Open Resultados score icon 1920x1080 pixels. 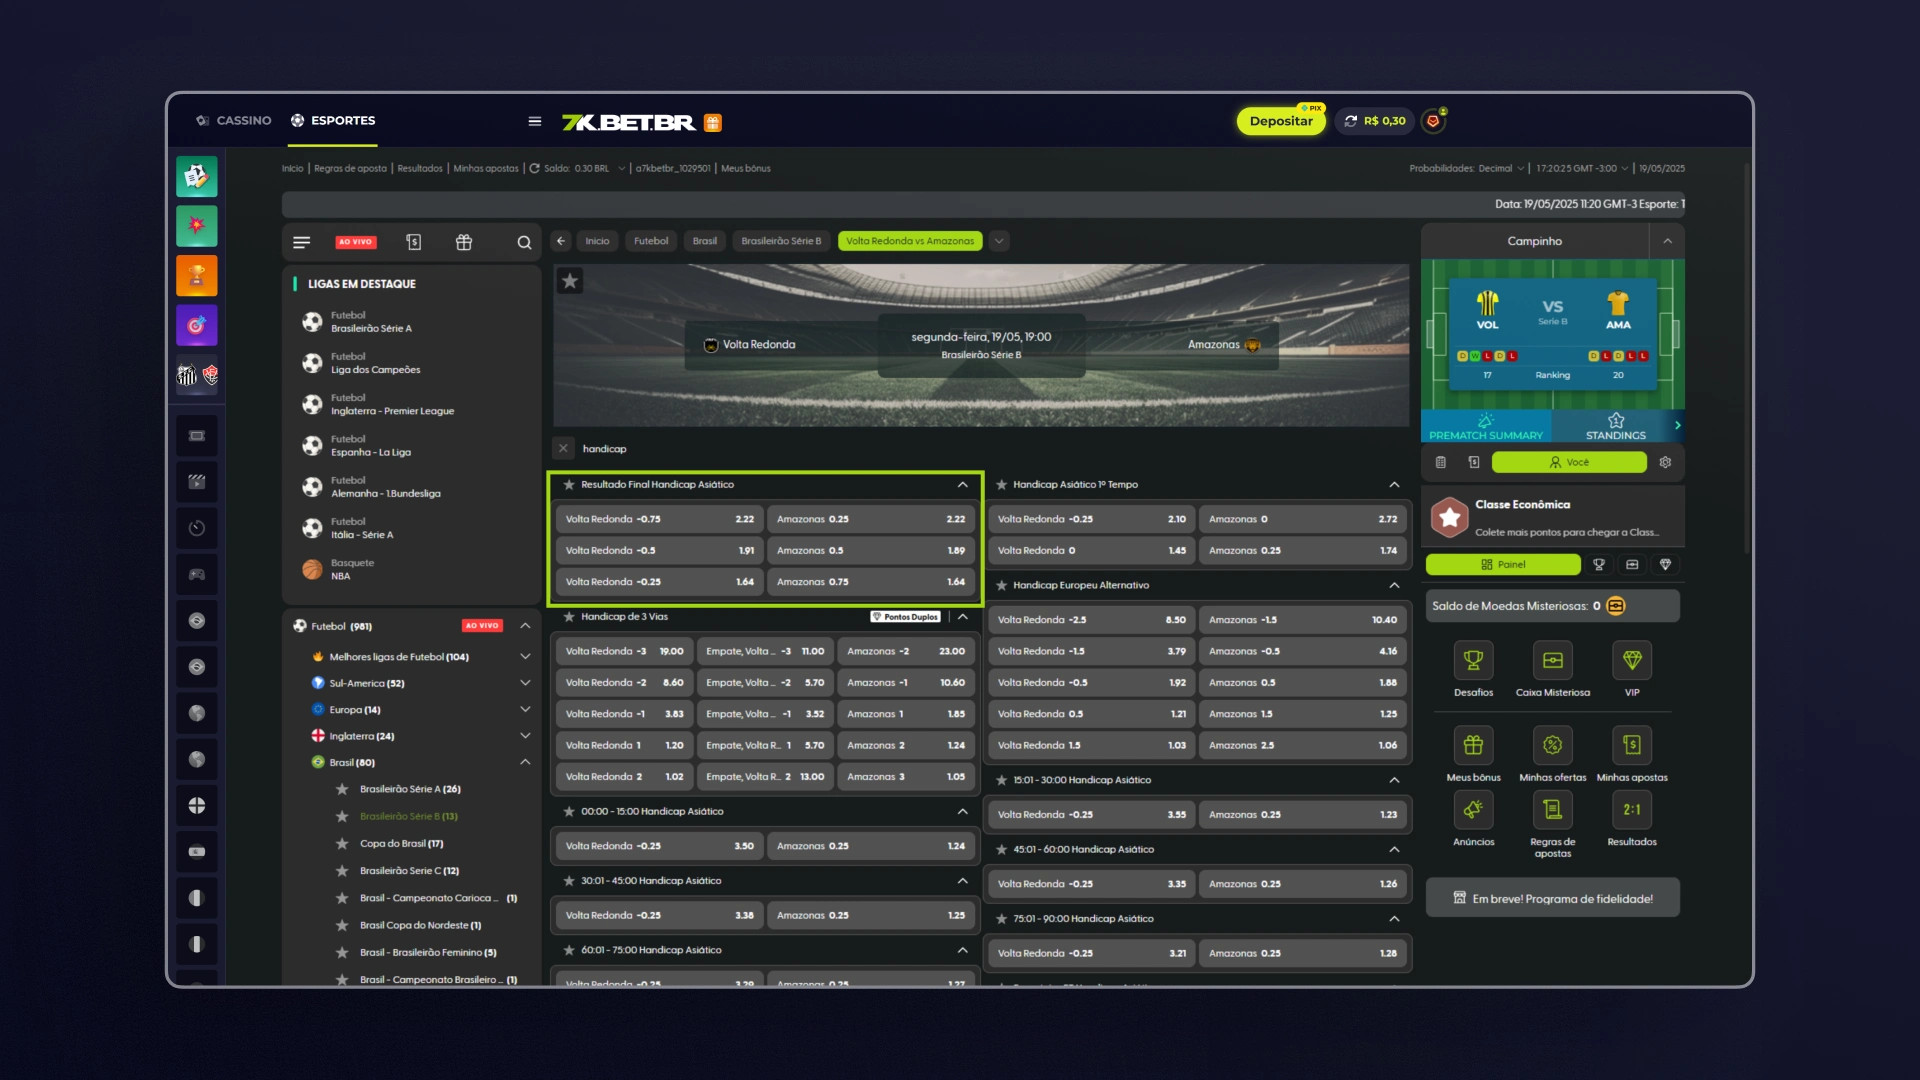click(x=1632, y=810)
